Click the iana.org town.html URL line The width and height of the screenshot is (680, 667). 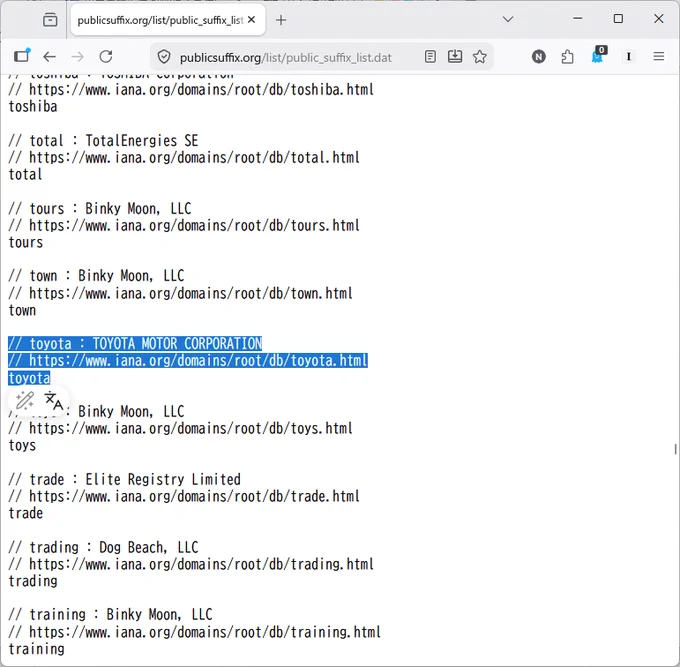pos(180,294)
